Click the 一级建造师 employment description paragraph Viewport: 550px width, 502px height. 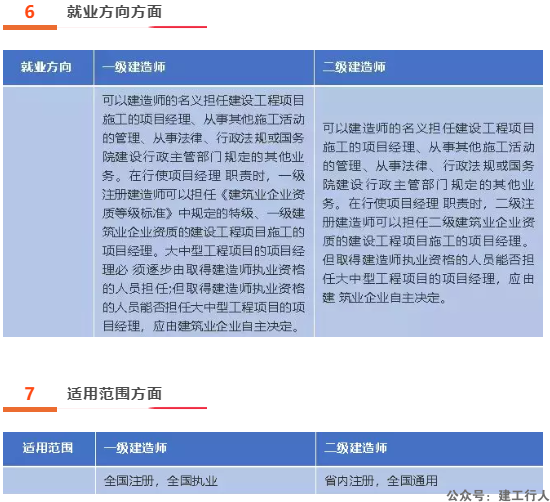[203, 213]
